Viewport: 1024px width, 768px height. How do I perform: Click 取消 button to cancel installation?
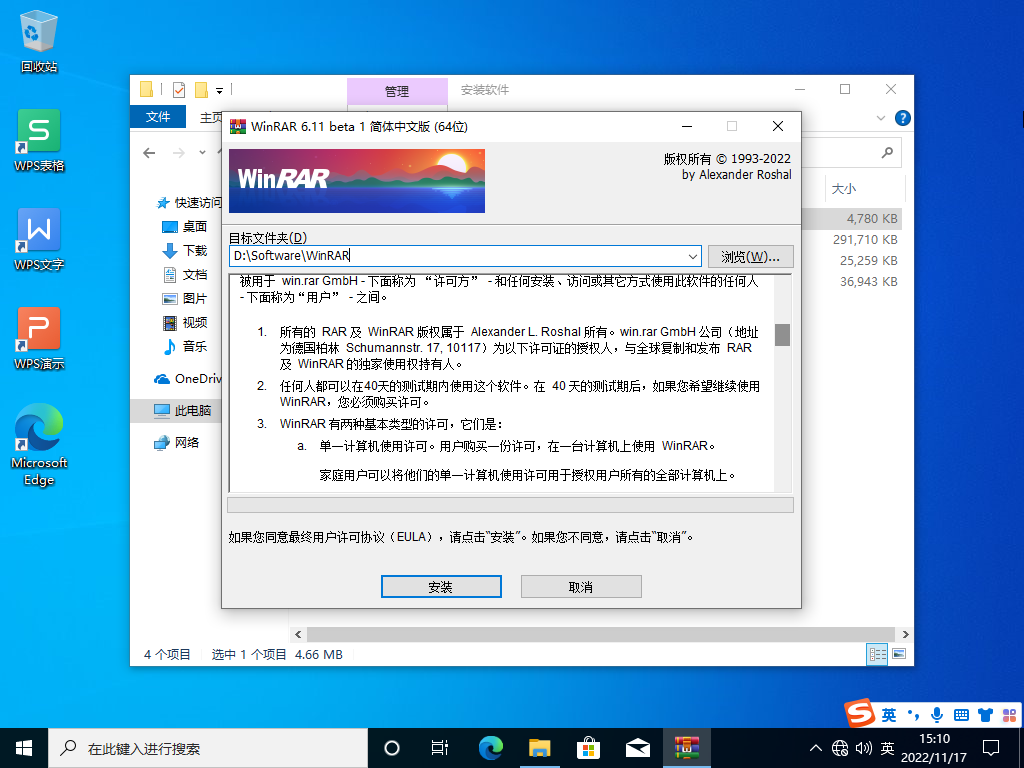(581, 586)
